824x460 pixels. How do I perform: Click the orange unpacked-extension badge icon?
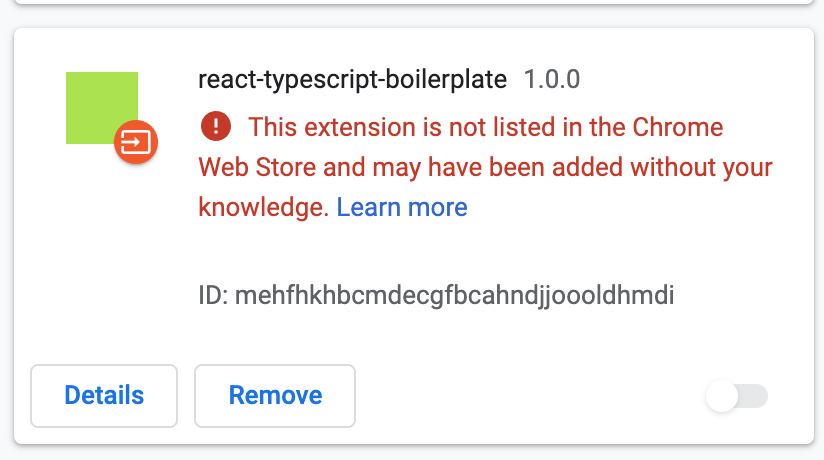pyautogui.click(x=136, y=142)
